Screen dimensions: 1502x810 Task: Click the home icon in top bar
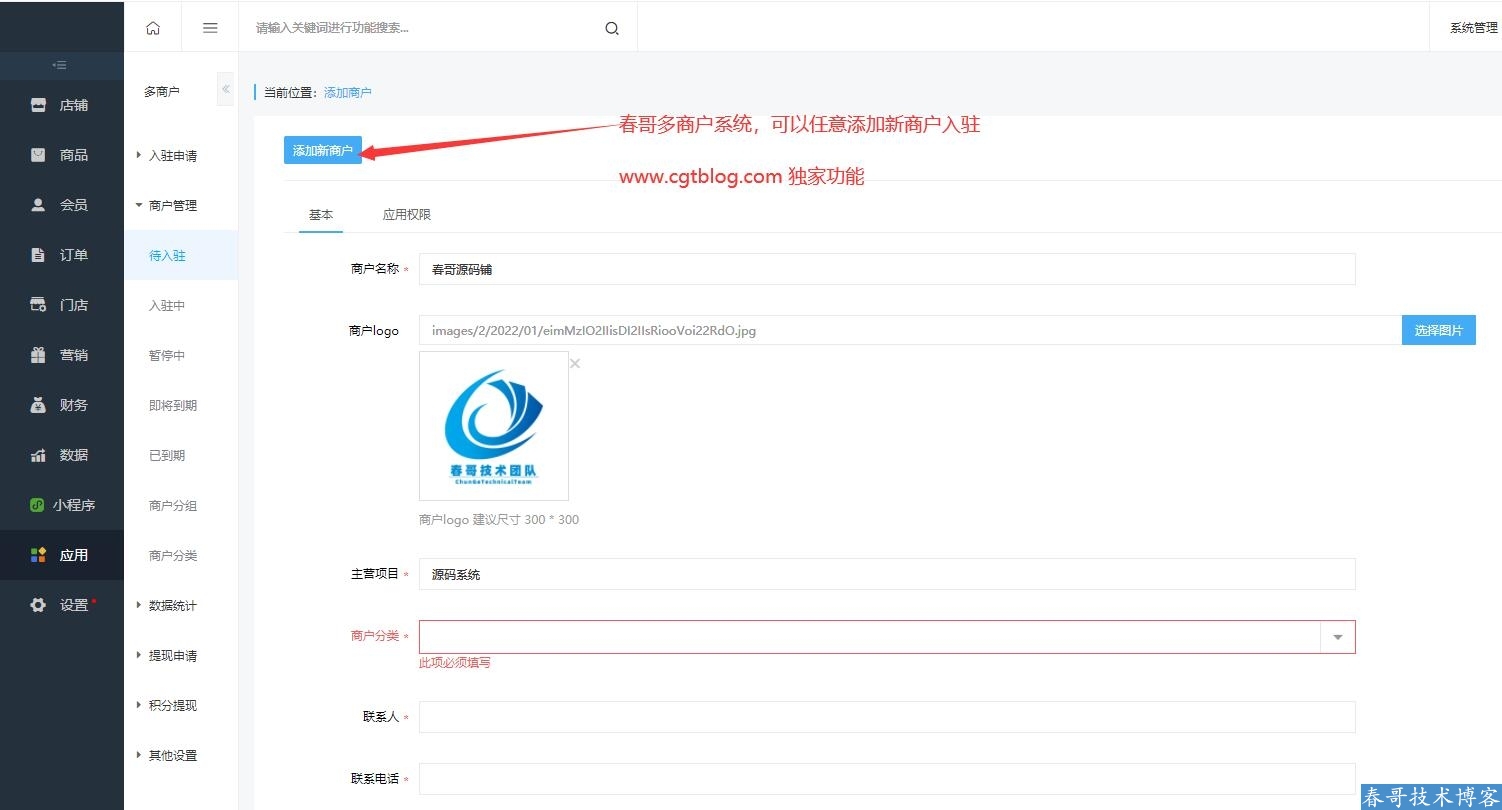coord(153,28)
